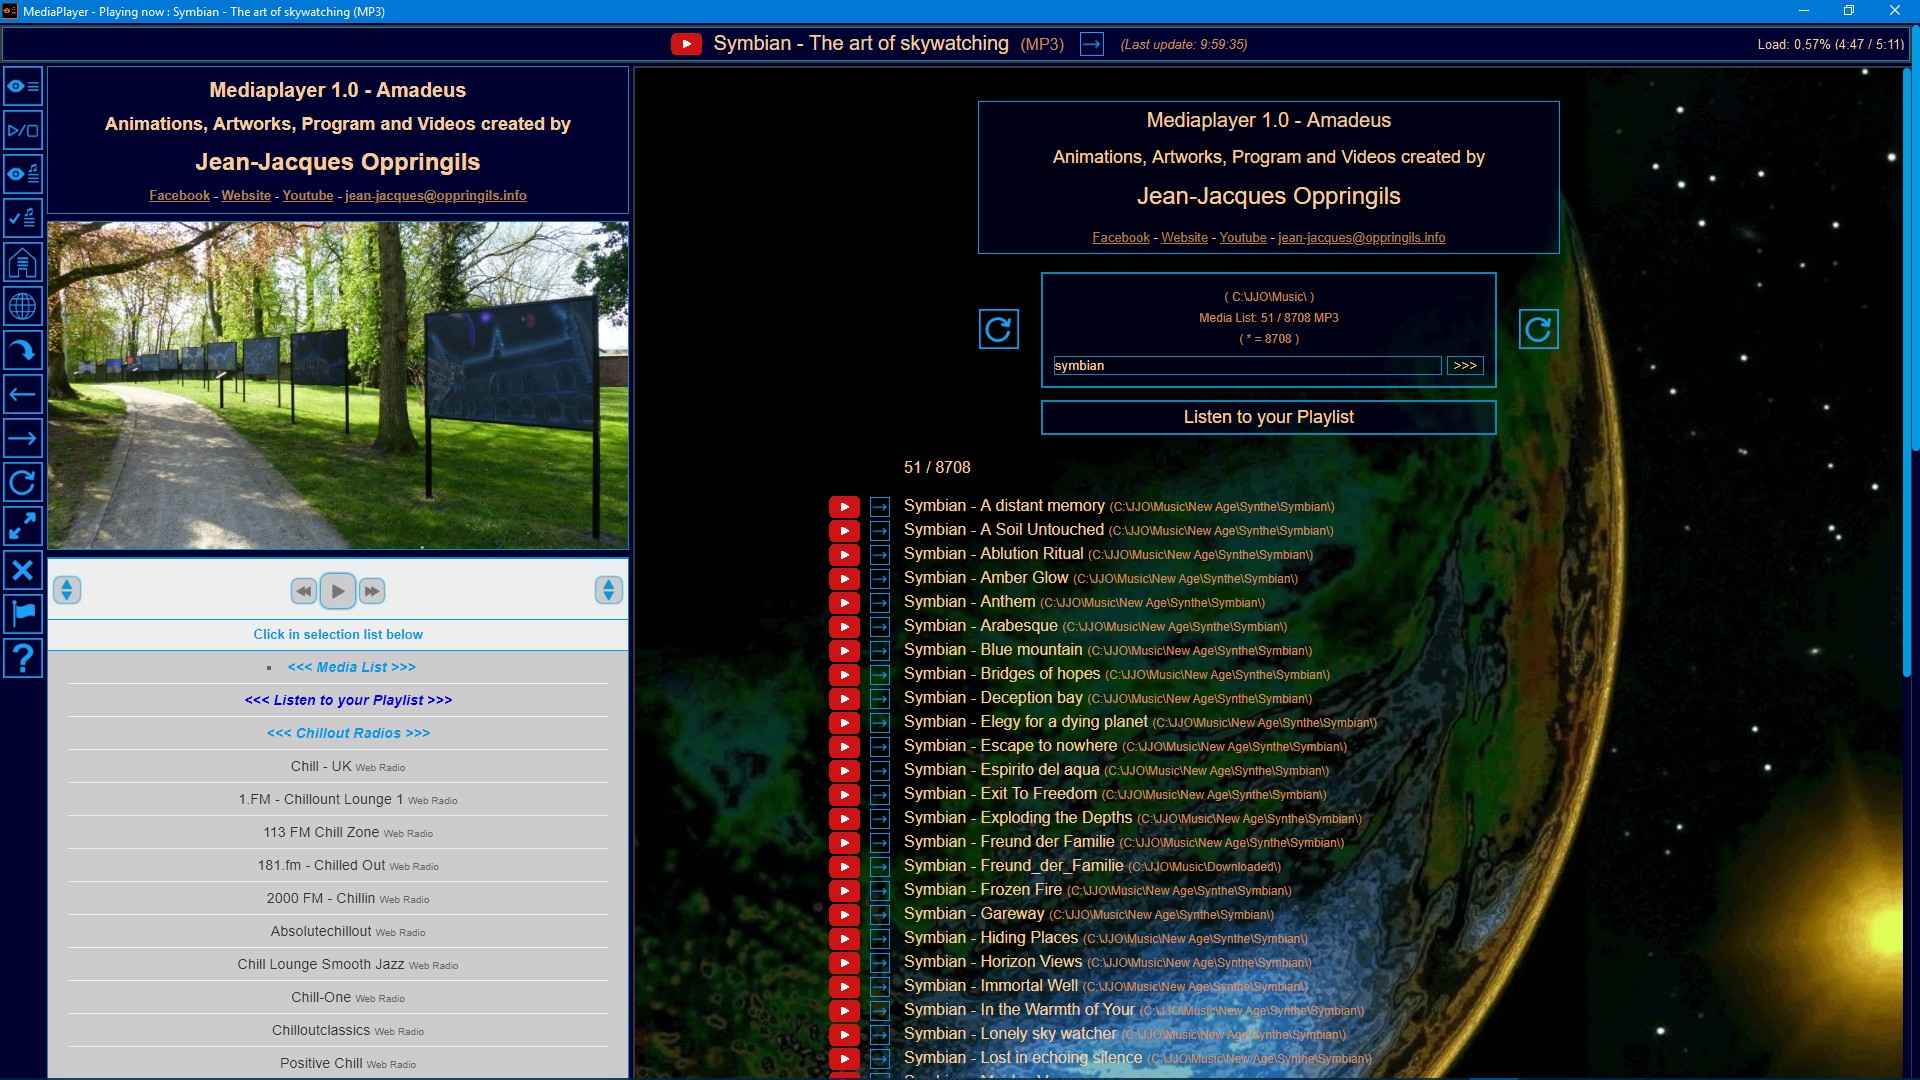1920x1080 pixels.
Task: Click the refresh icon left of the media list box
Action: click(998, 329)
